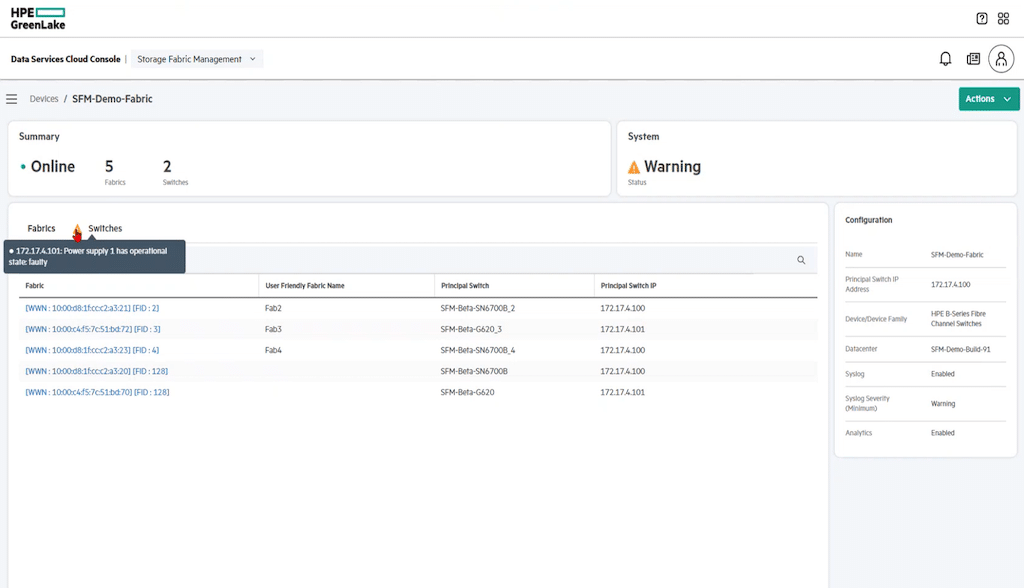Select SFM-Beta-SN6700B_2 principal switch cell
The height and width of the screenshot is (588, 1024).
[x=477, y=308]
